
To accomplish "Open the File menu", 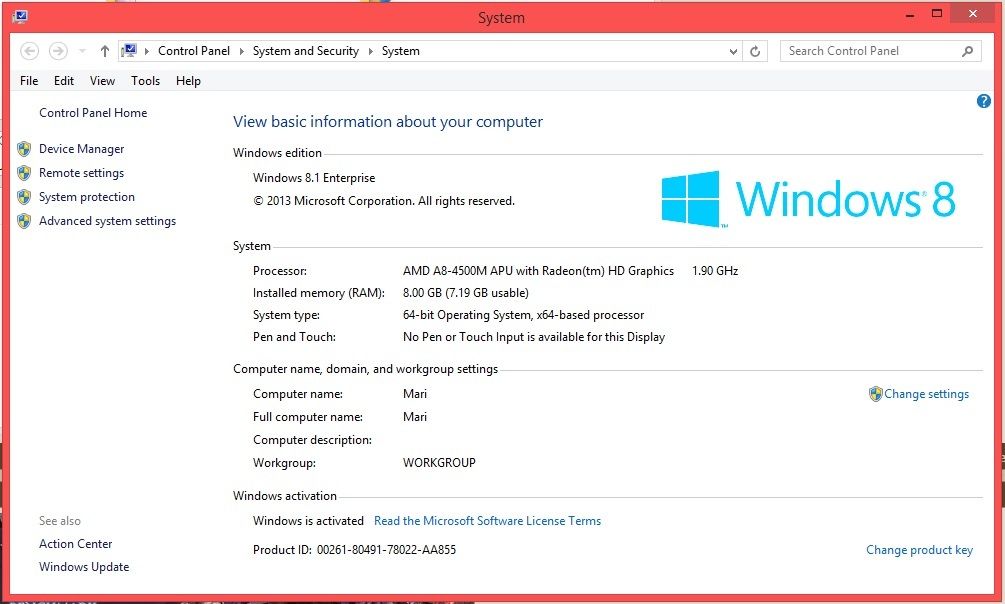I will [29, 81].
